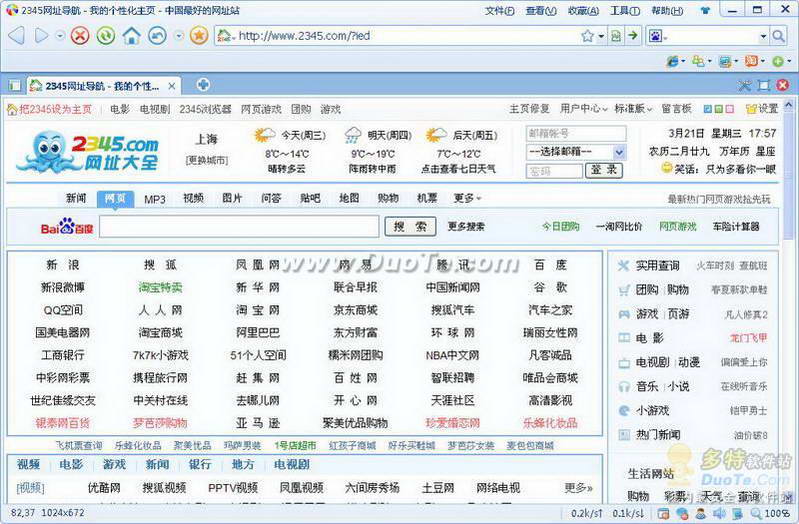
Task: Click the green Refresh icon
Action: pyautogui.click(x=105, y=36)
